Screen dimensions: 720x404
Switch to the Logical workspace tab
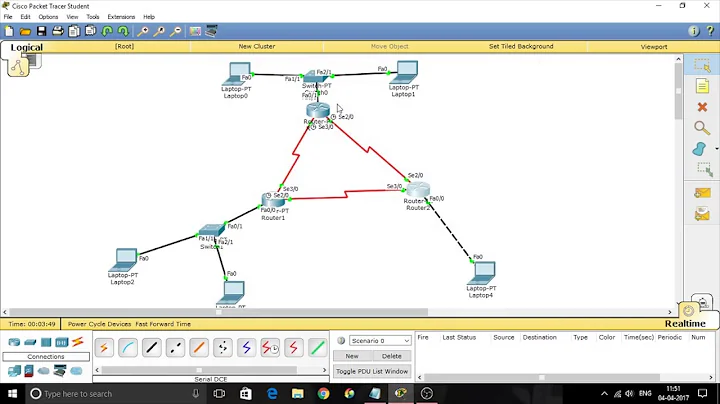27,47
